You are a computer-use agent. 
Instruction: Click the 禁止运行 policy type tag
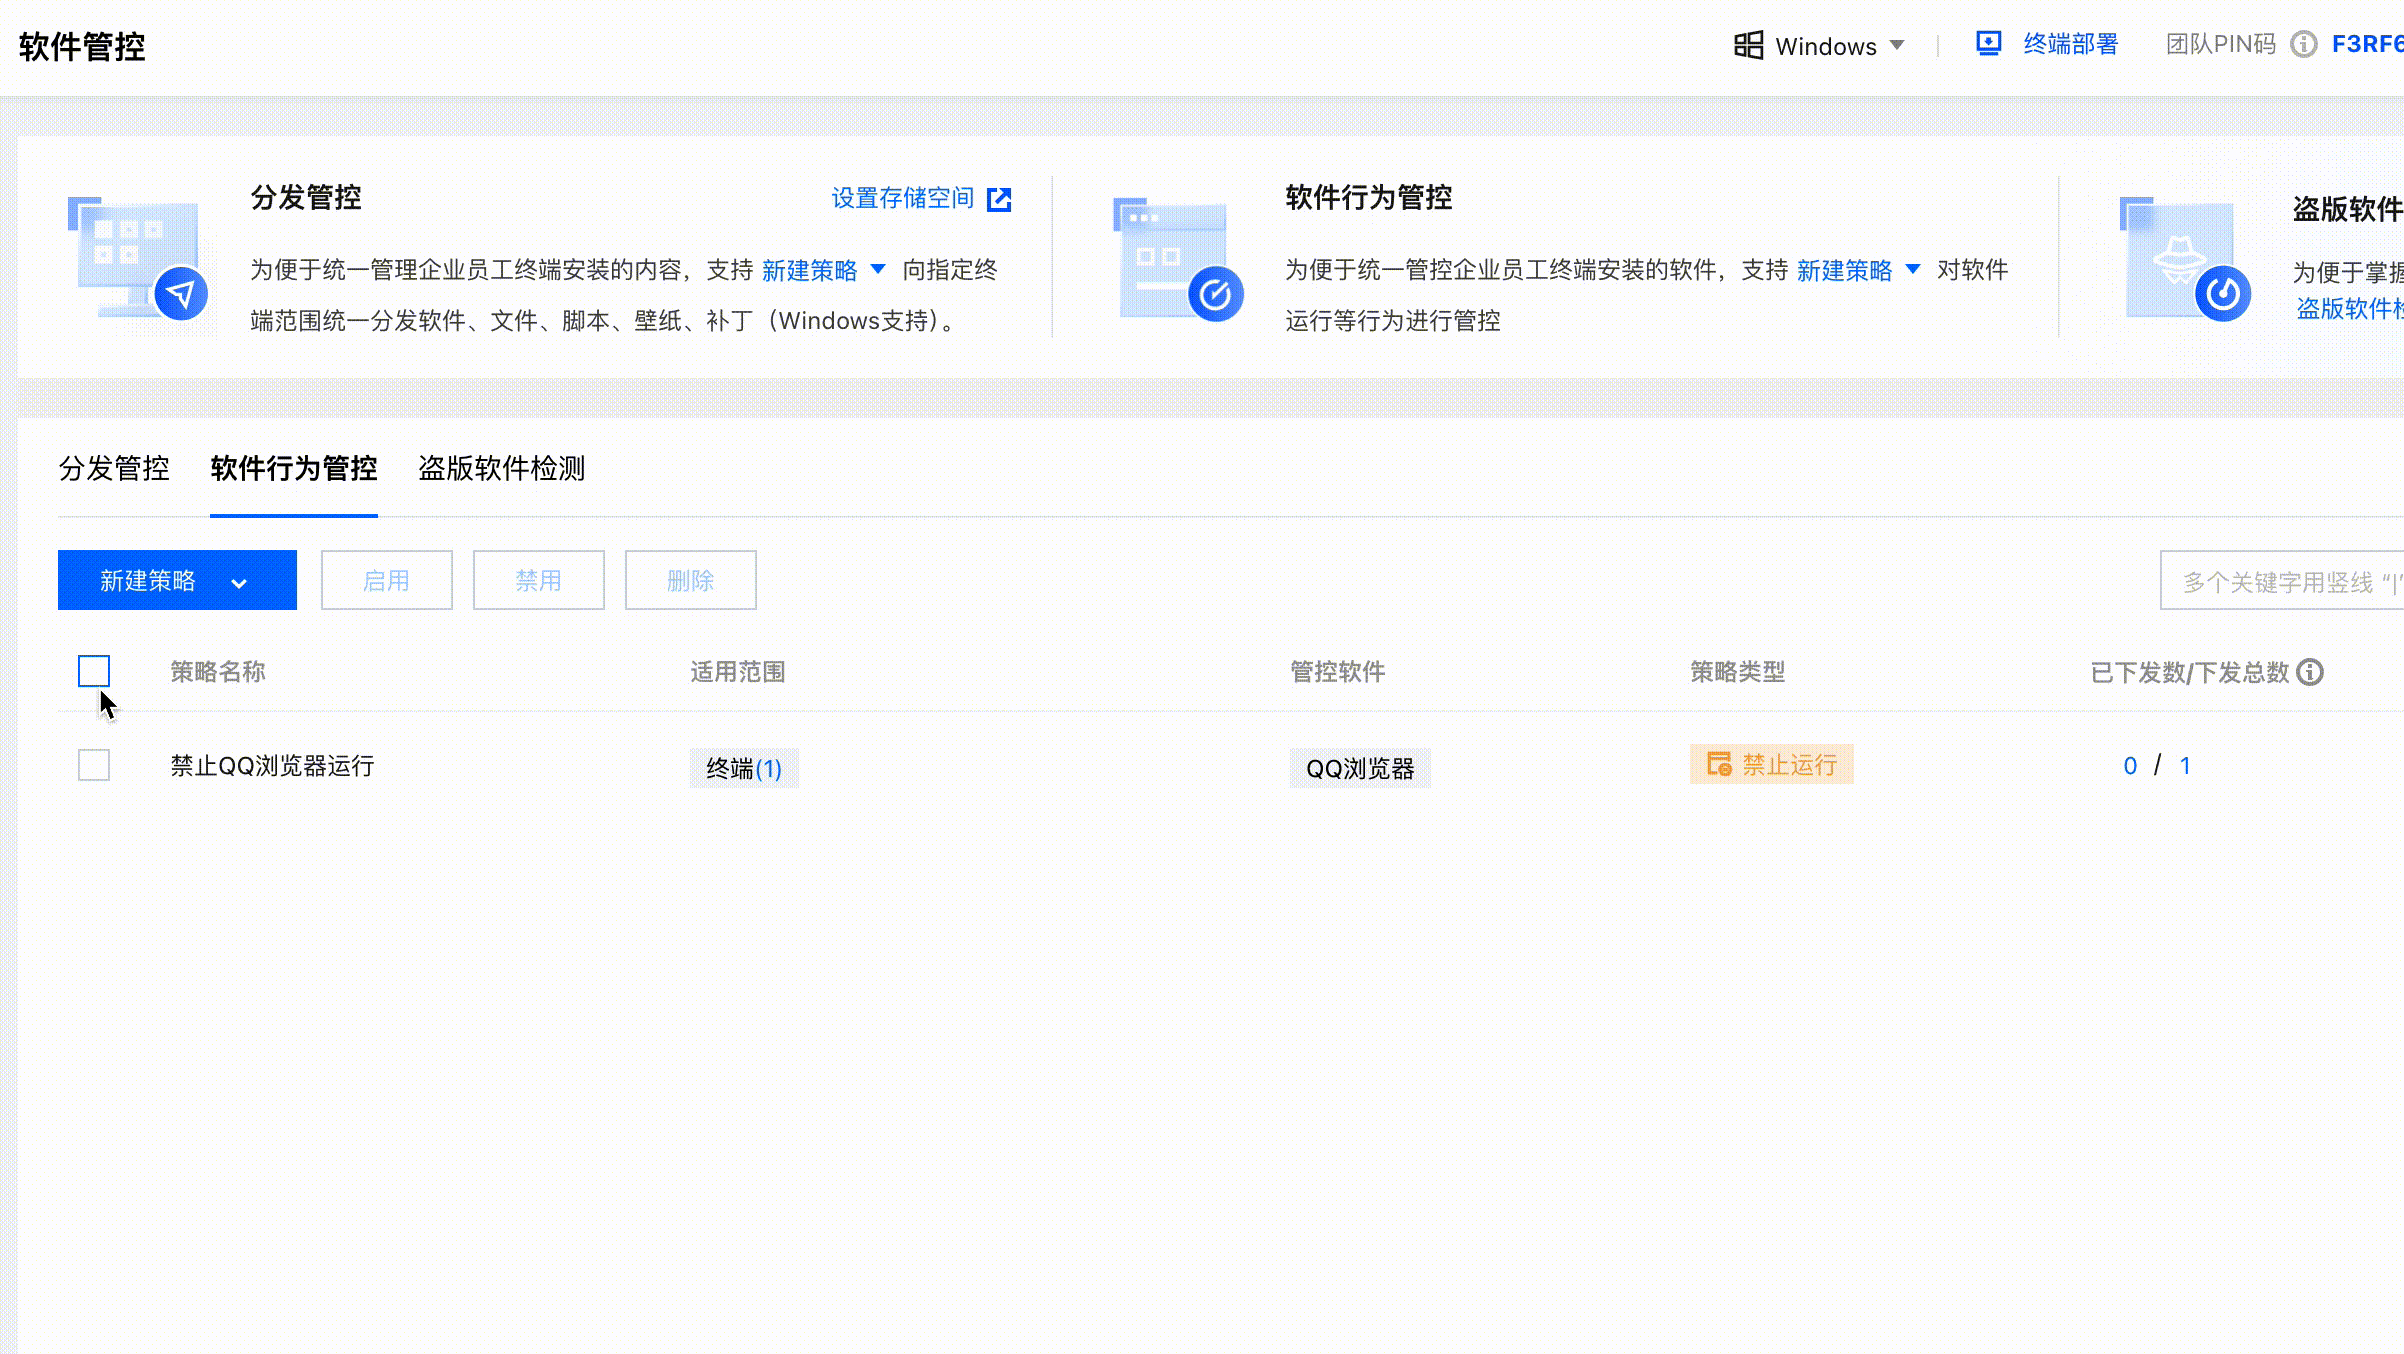pos(1771,765)
